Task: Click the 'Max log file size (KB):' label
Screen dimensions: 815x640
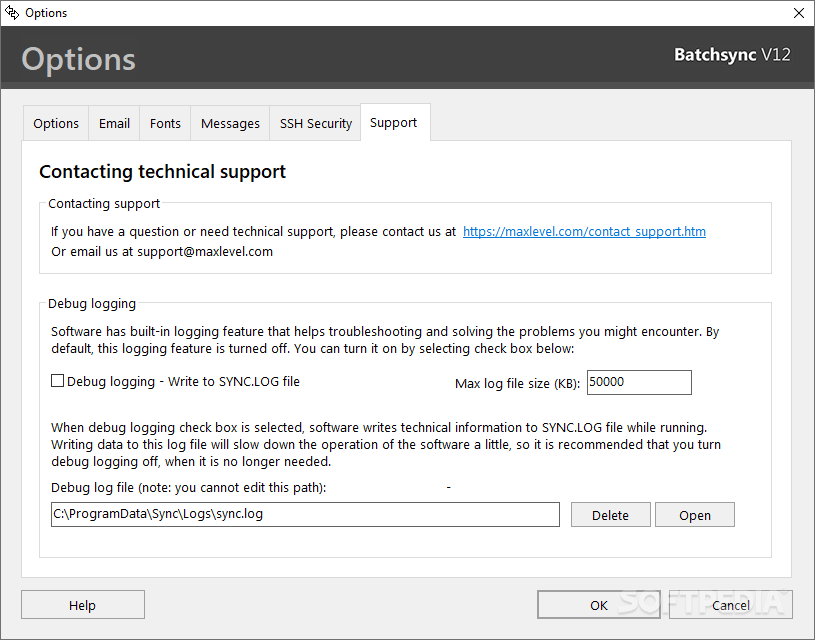Action: coord(517,384)
